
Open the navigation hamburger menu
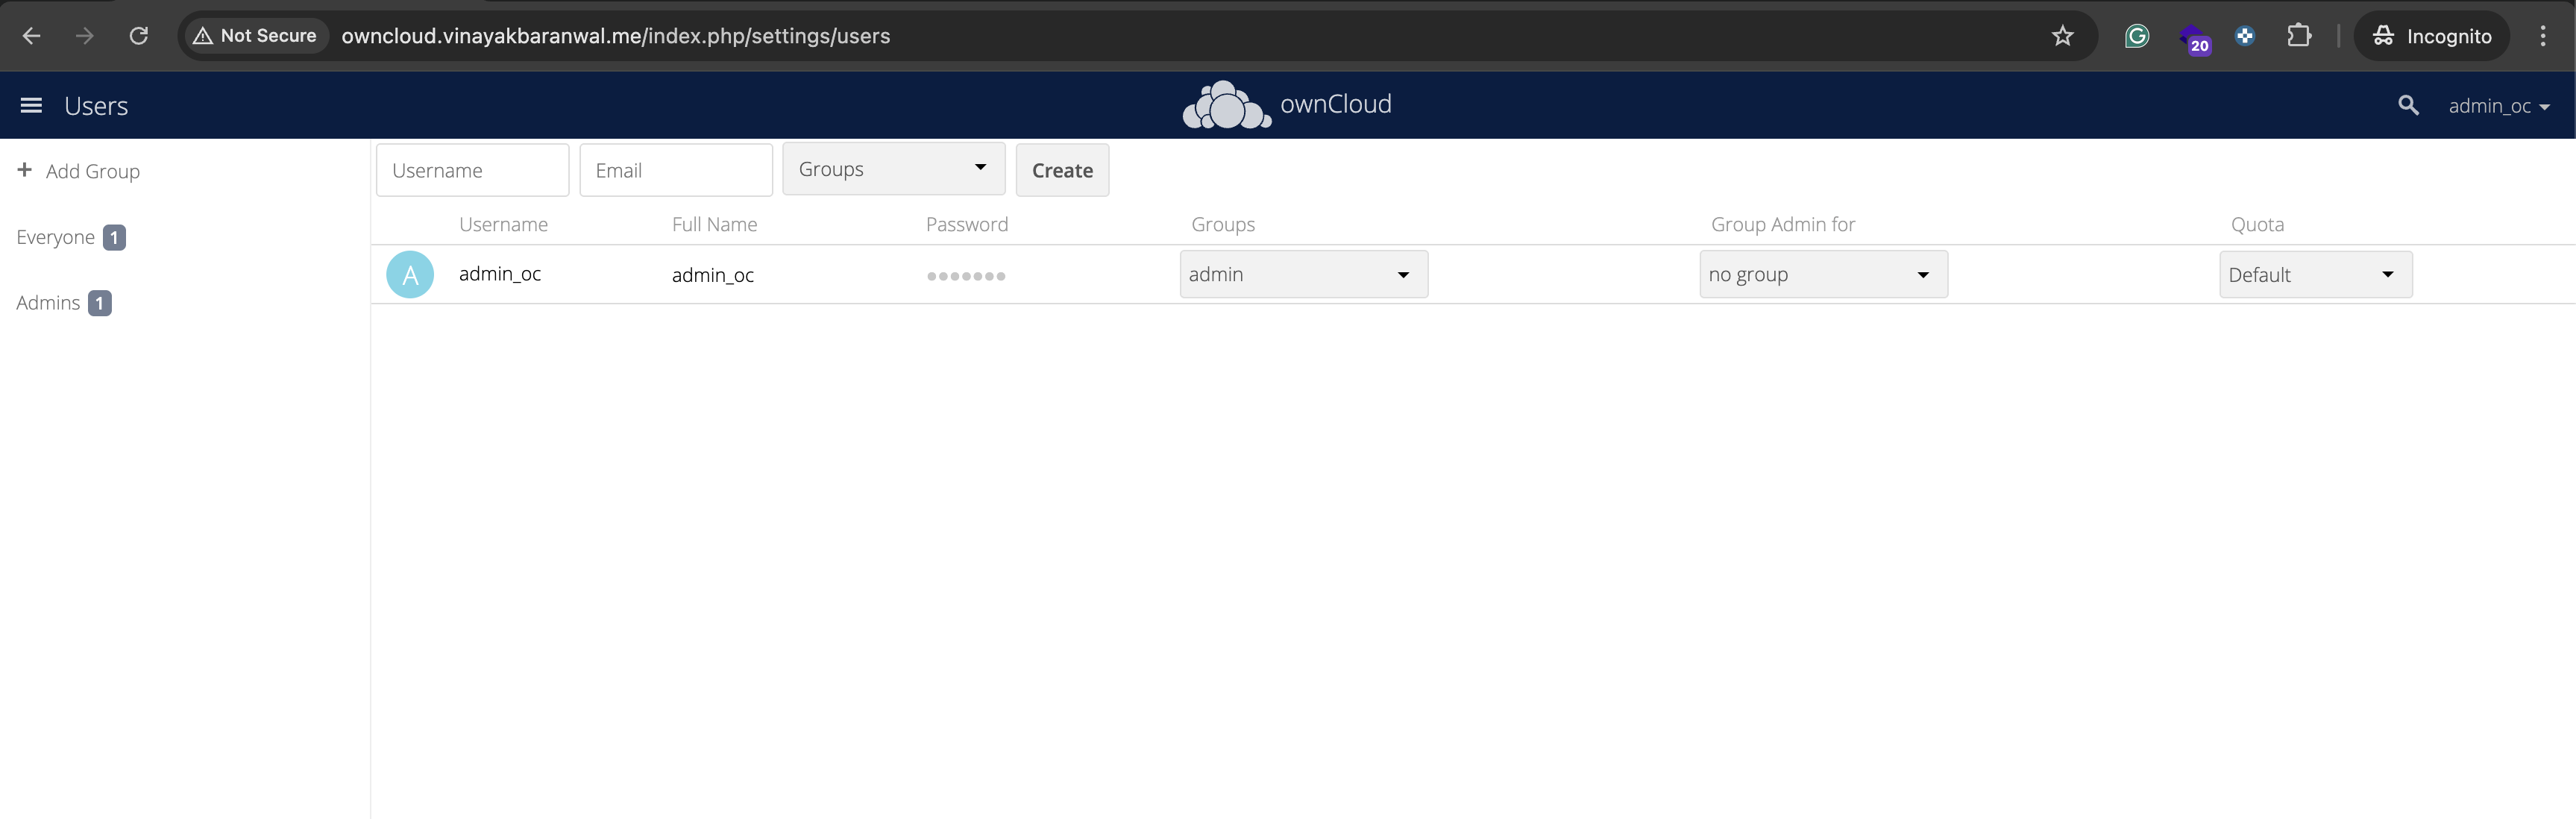pyautogui.click(x=31, y=105)
